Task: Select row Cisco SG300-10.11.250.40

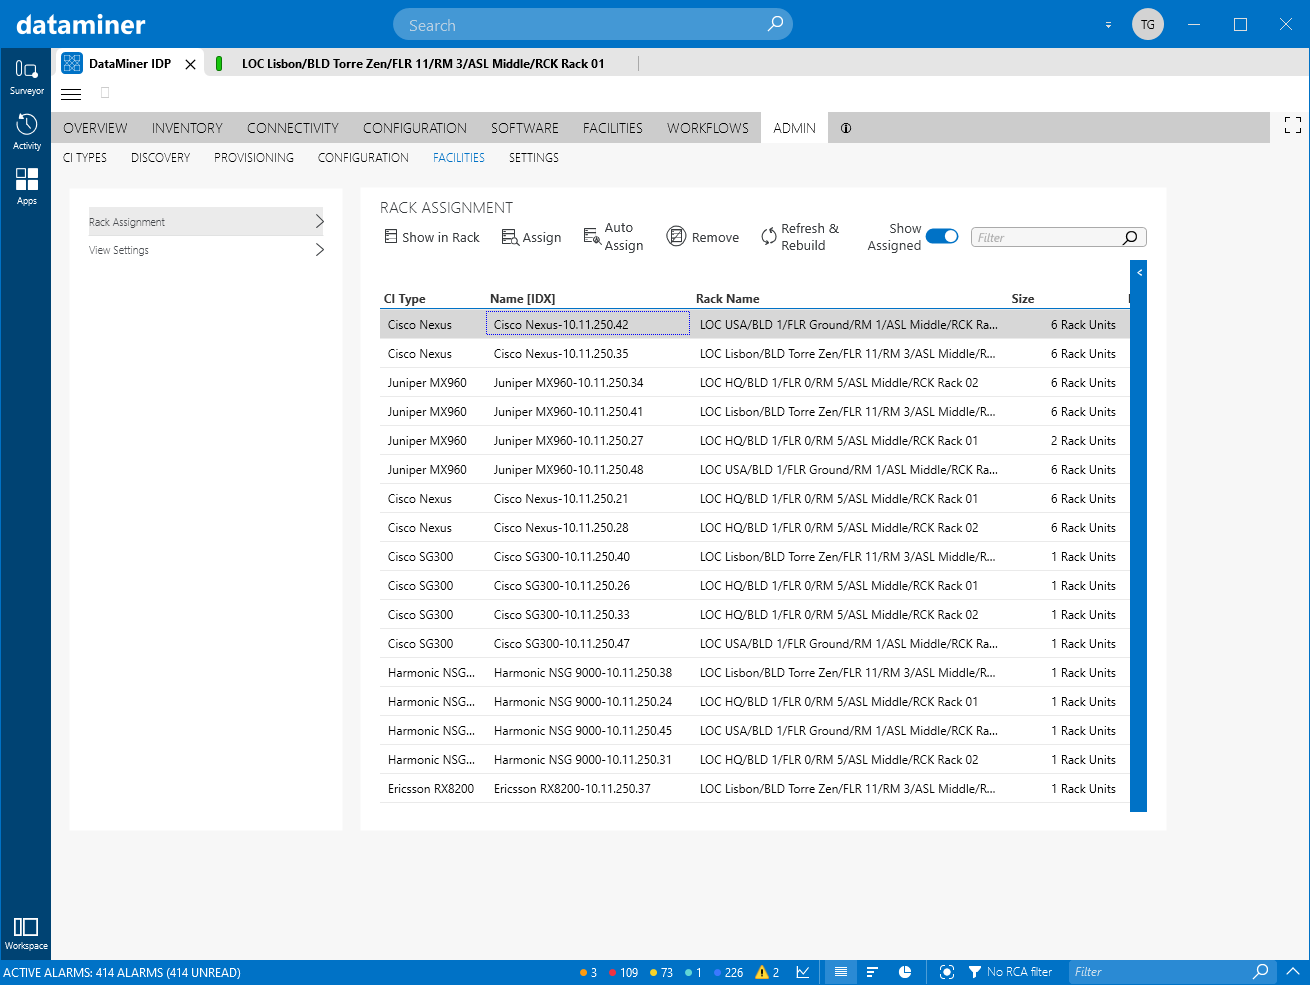Action: tap(755, 557)
